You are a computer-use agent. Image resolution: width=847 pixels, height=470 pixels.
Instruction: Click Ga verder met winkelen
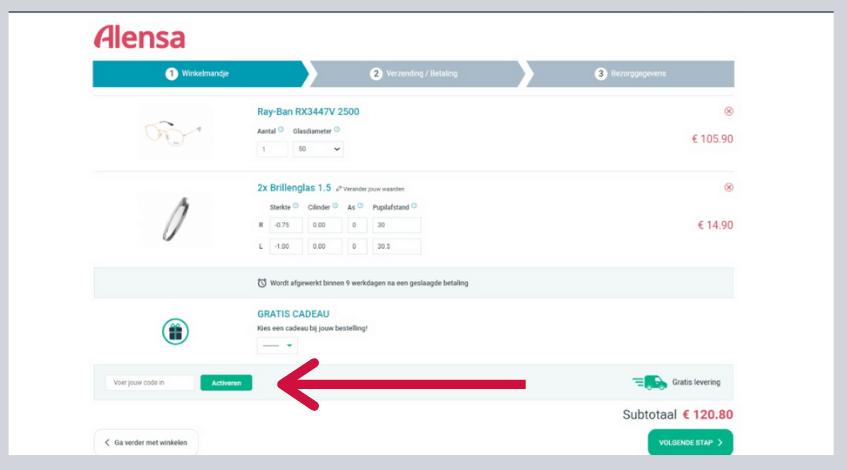(146, 442)
